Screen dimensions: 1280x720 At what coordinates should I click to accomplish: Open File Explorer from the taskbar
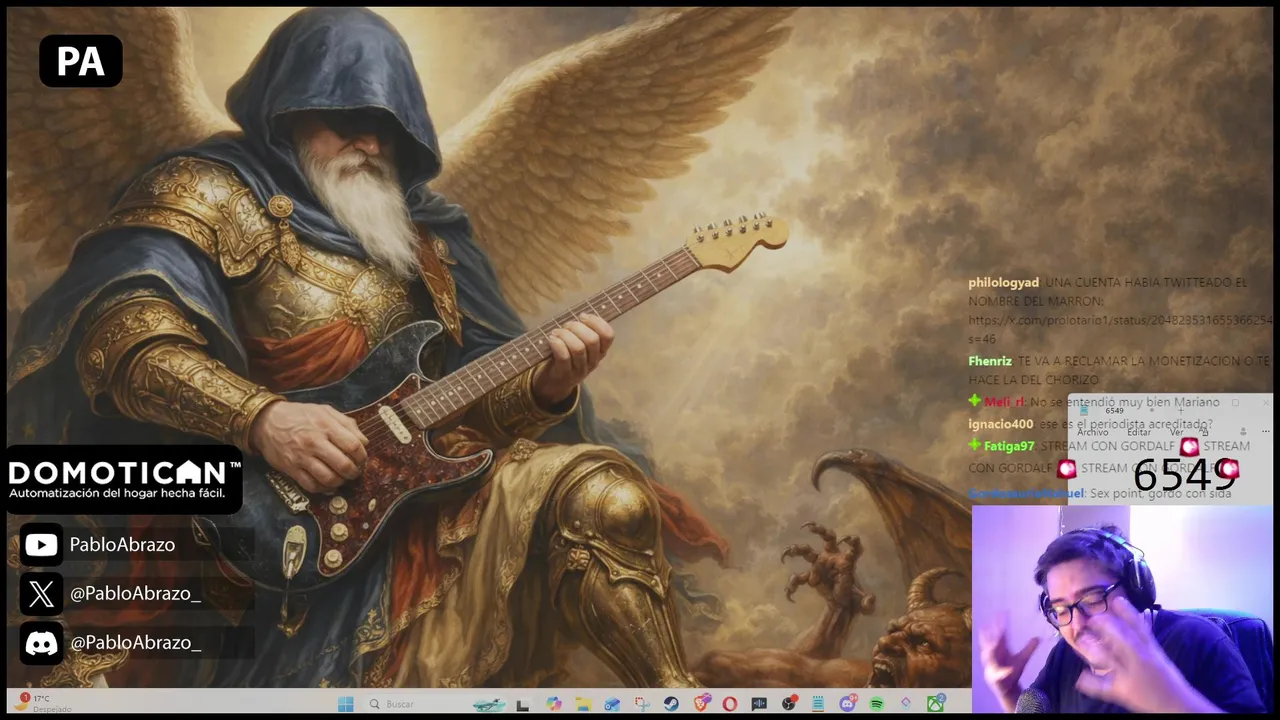pos(583,704)
